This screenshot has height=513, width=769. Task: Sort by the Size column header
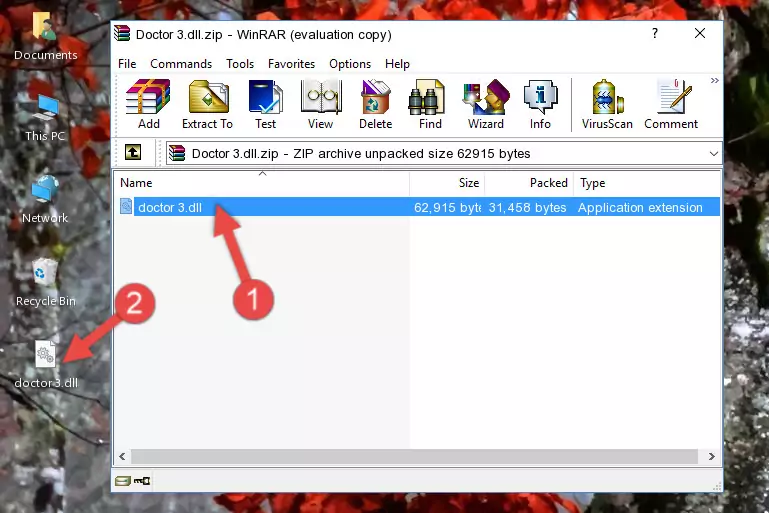(x=447, y=183)
